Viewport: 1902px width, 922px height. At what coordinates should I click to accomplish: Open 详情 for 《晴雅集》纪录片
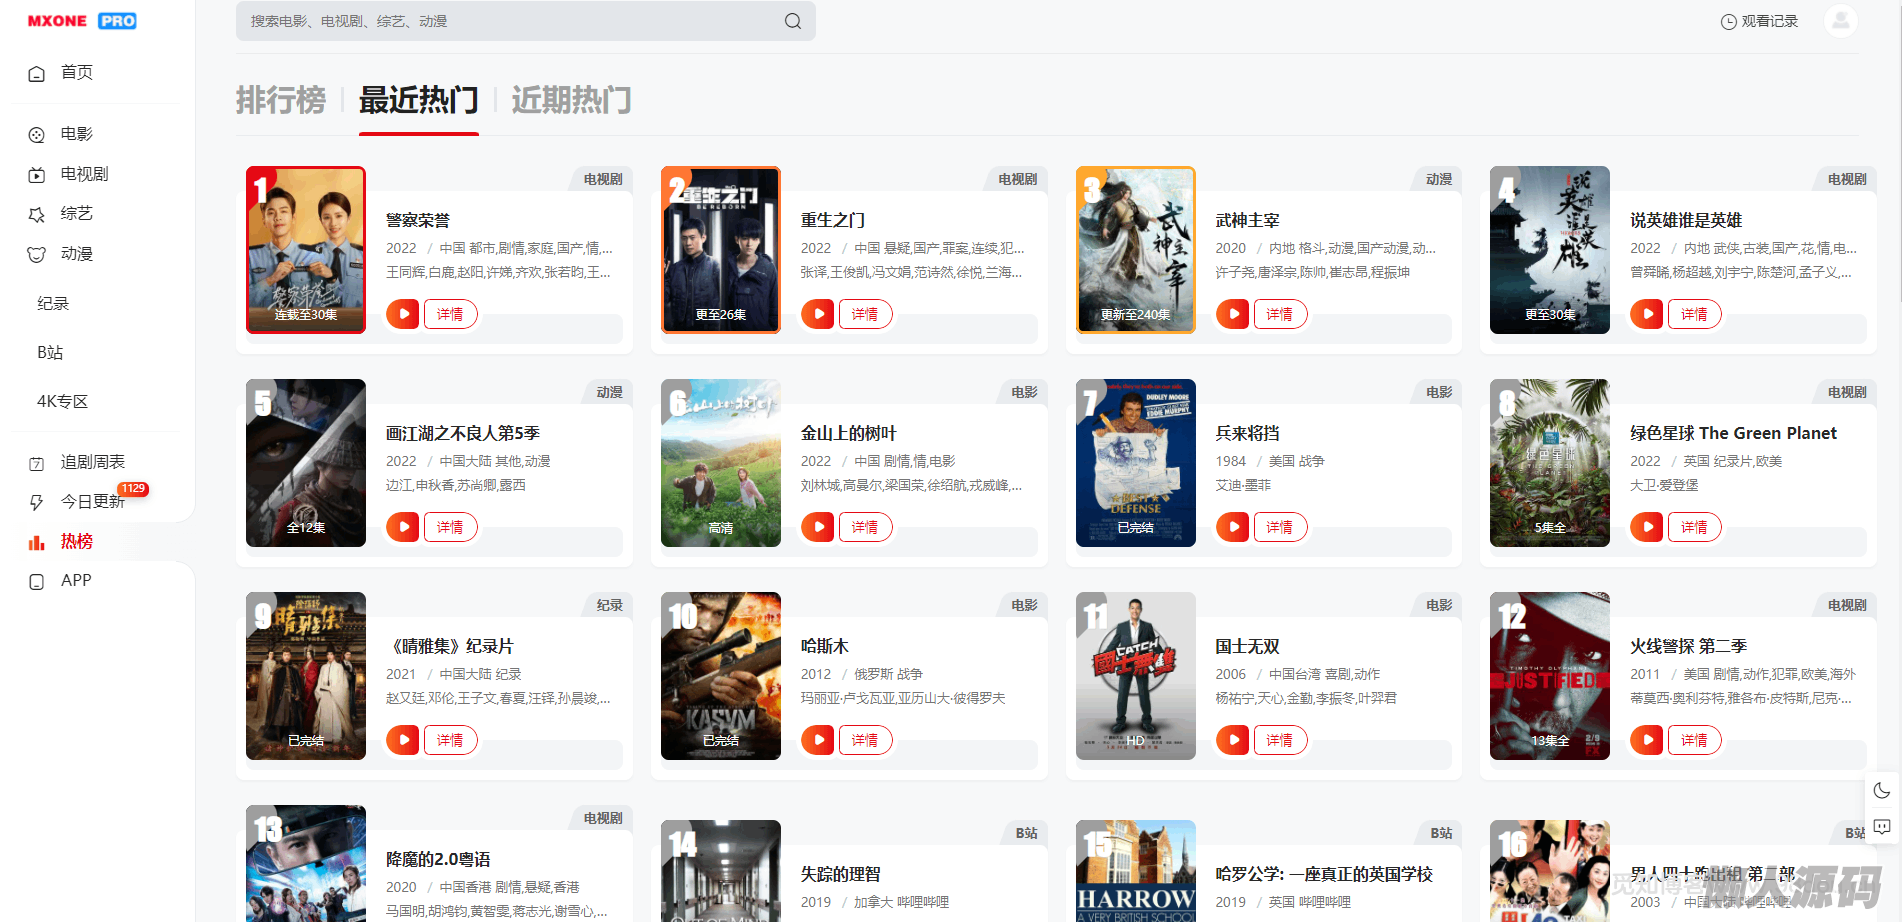(450, 740)
